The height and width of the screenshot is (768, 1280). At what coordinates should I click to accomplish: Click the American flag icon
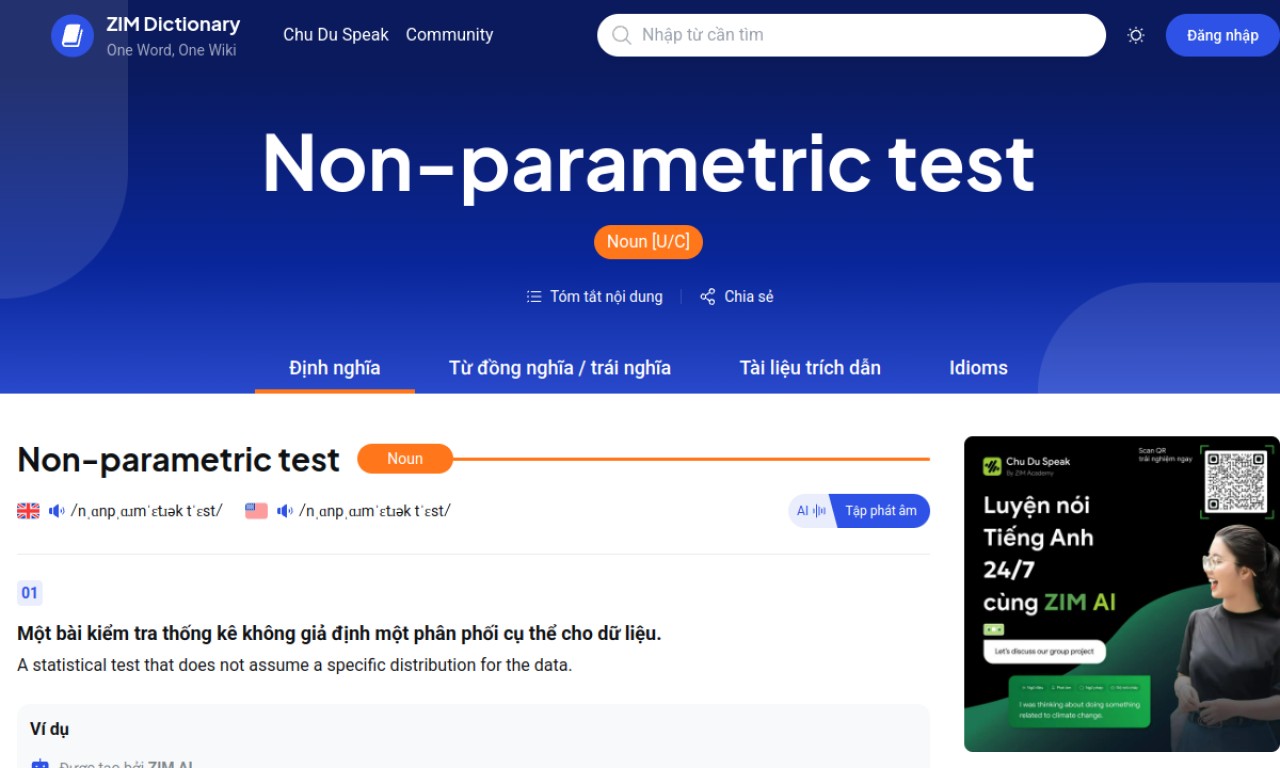[256, 511]
